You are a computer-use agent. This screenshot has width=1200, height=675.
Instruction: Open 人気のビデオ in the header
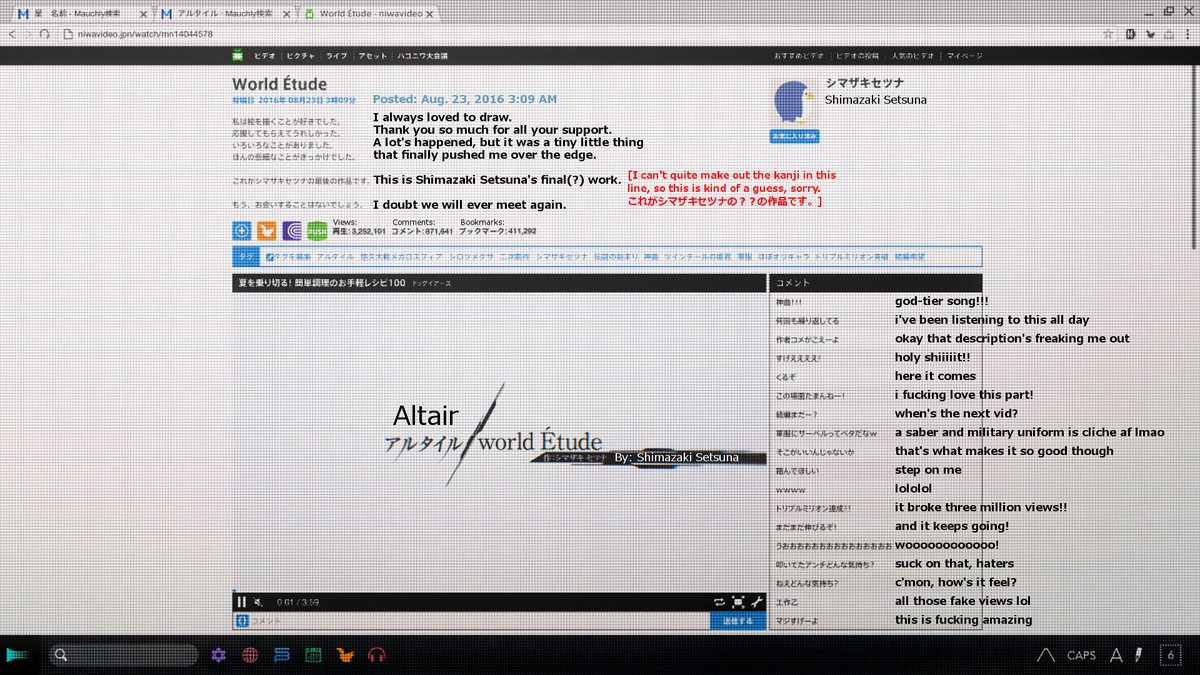point(914,56)
